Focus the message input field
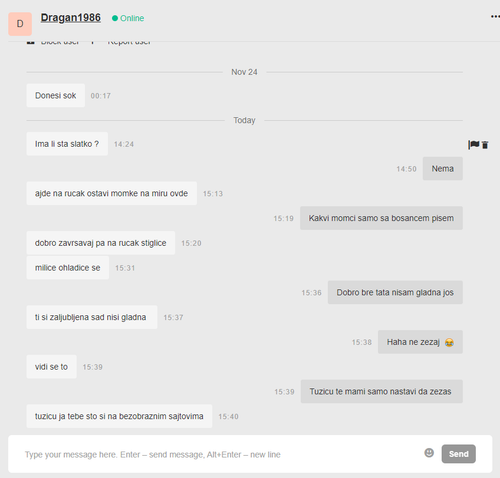The height and width of the screenshot is (478, 500). [220, 454]
